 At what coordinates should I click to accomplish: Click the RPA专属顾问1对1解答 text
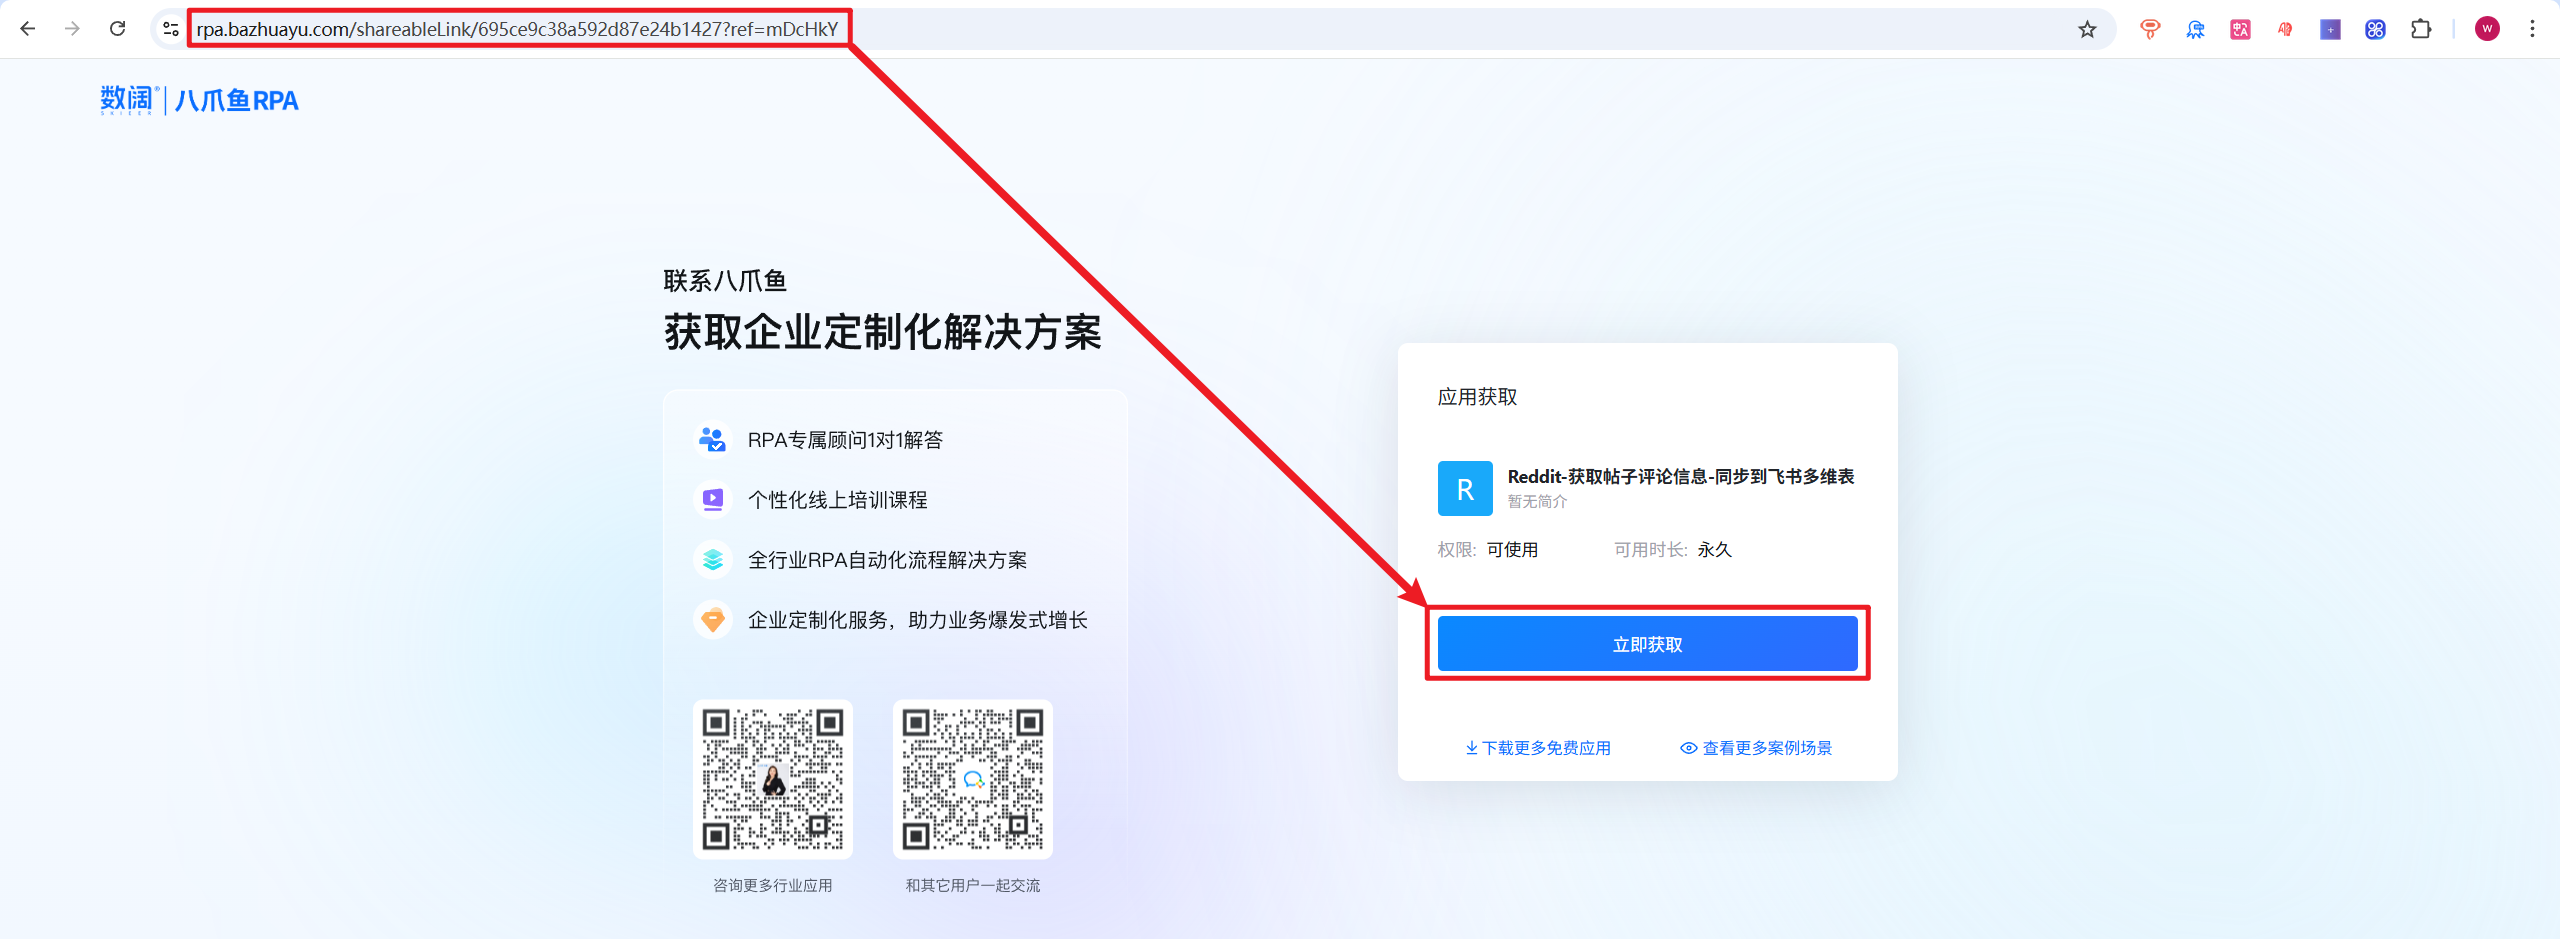pyautogui.click(x=845, y=440)
